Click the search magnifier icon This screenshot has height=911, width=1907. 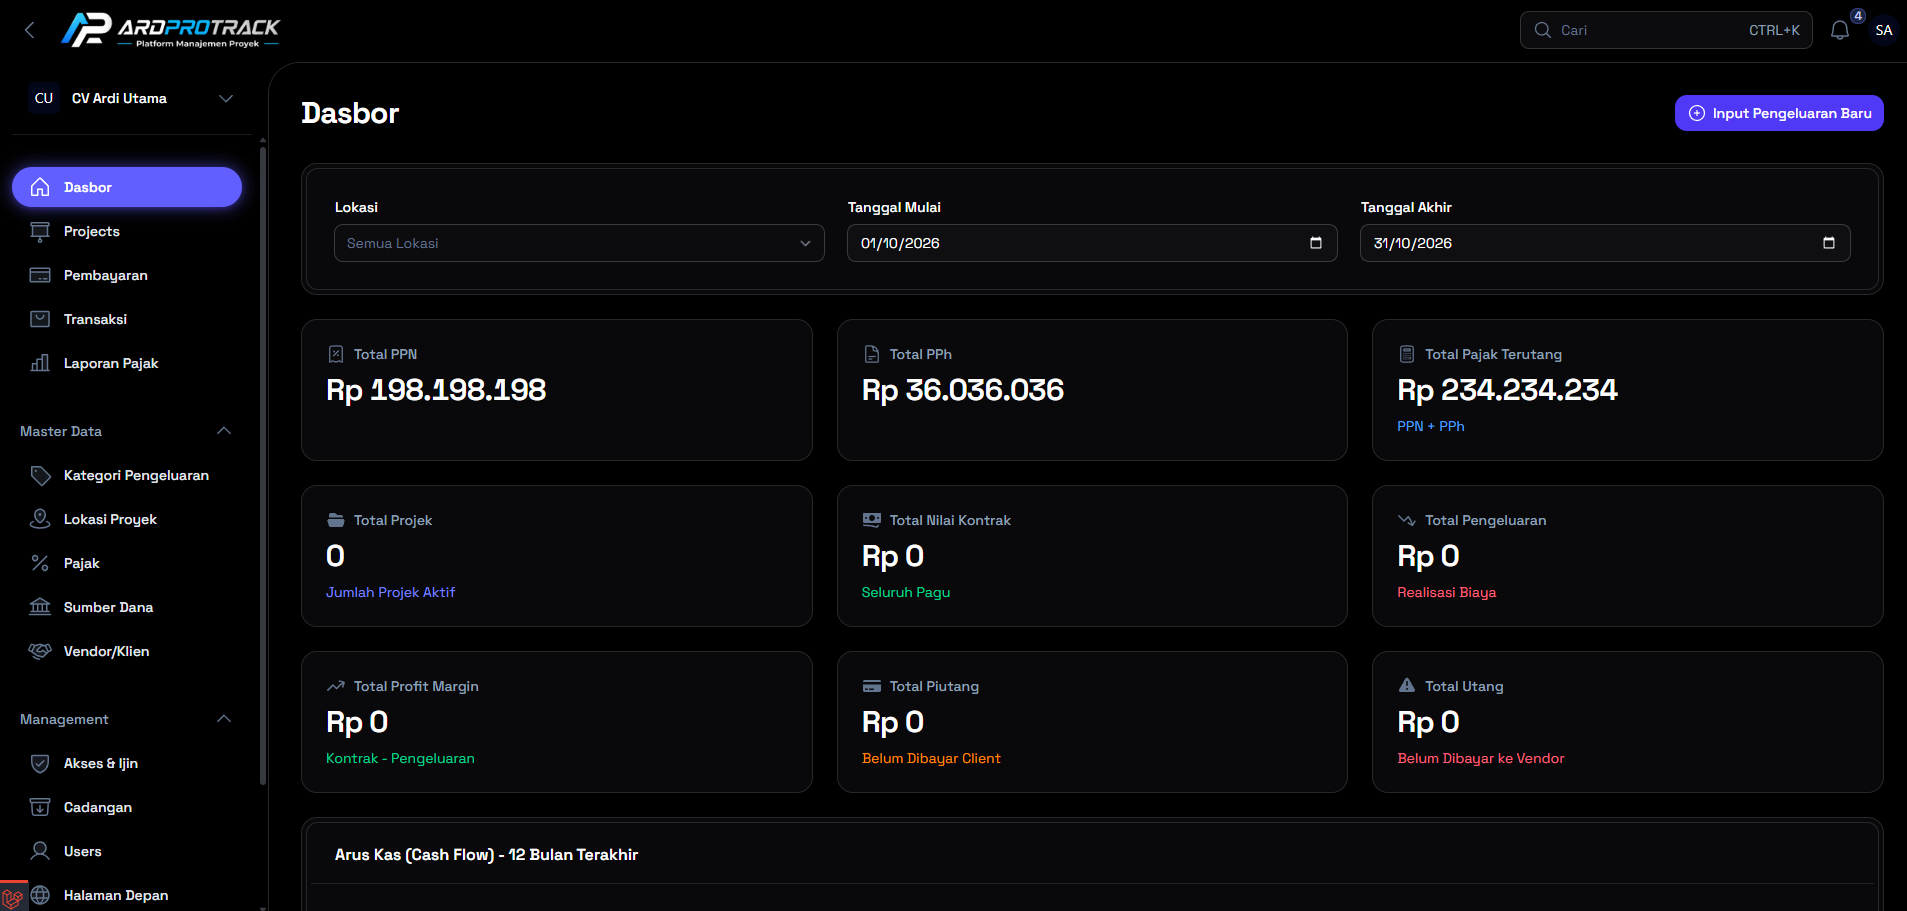point(1543,30)
